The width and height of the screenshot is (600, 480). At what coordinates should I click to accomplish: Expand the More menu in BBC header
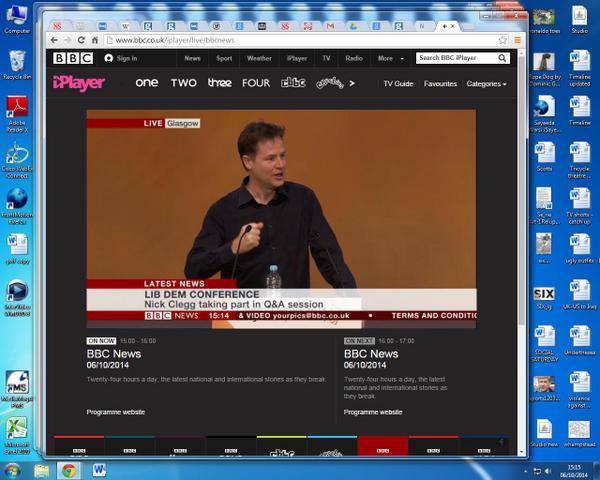(390, 59)
